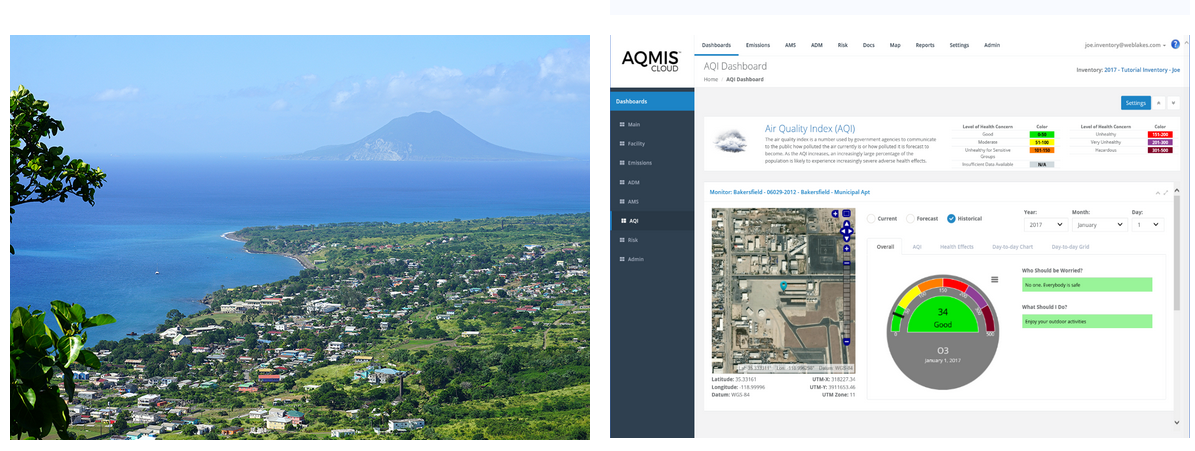The image size is (1195, 451).
Task: Open the Risk item in sidebar
Action: coord(633,240)
